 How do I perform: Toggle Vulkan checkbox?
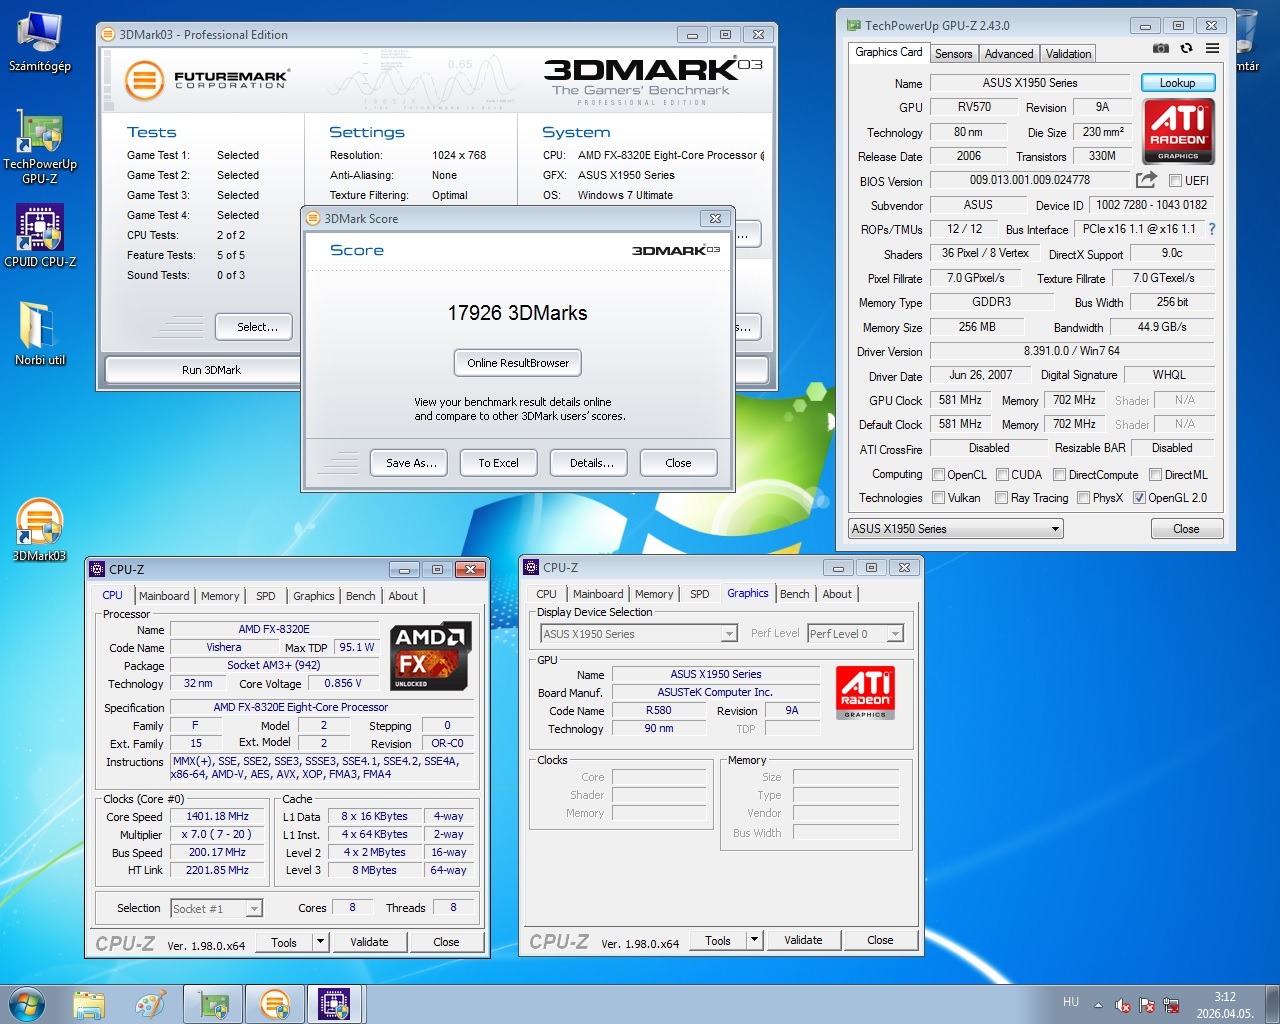(938, 498)
